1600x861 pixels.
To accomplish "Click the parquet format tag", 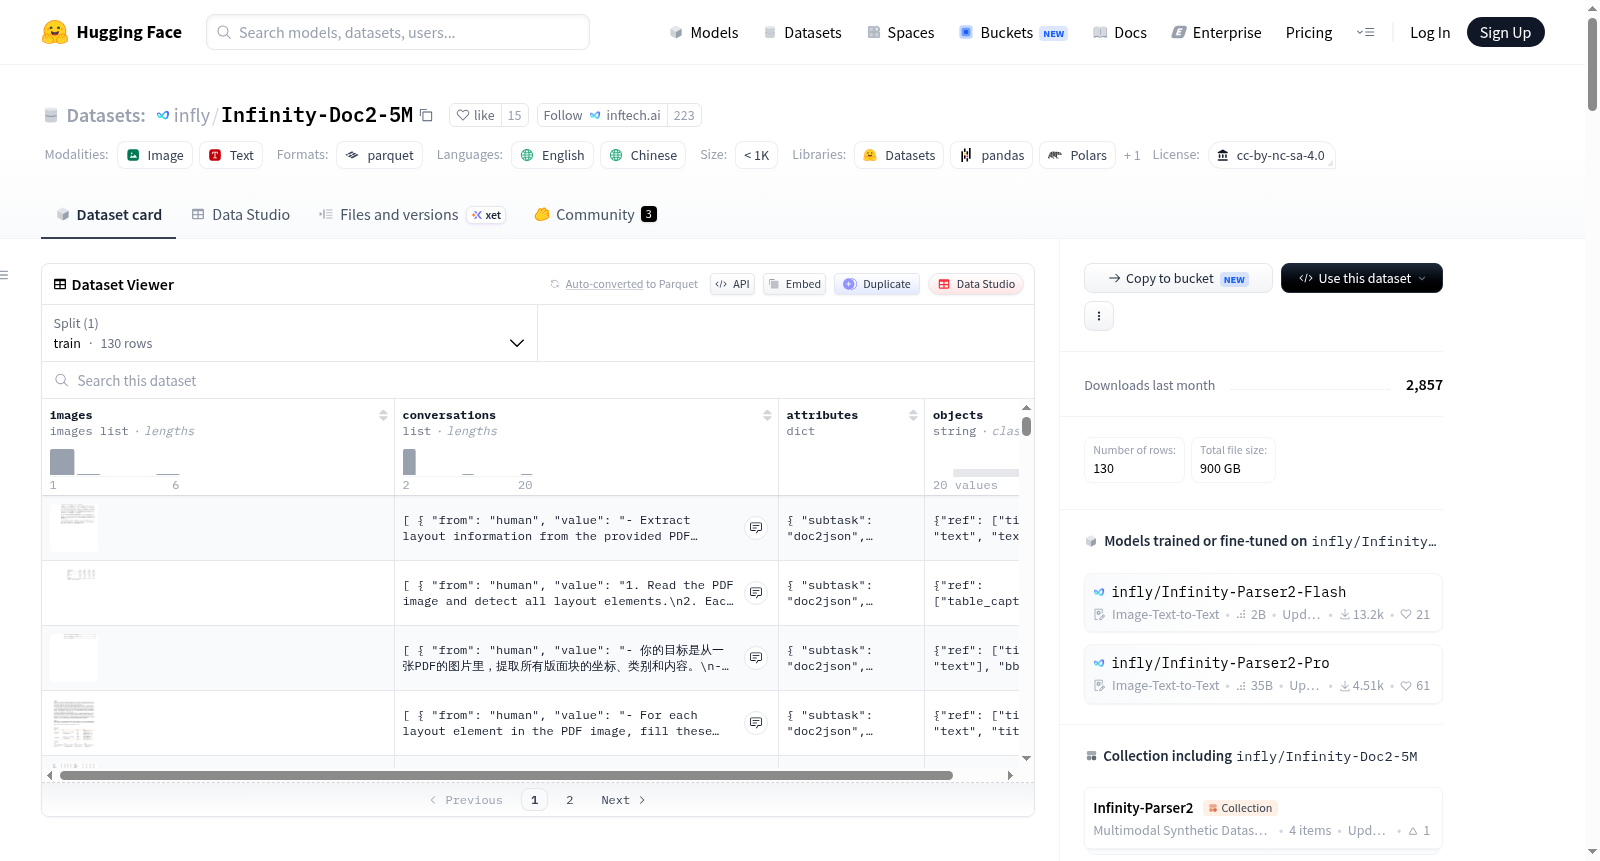I will [380, 155].
